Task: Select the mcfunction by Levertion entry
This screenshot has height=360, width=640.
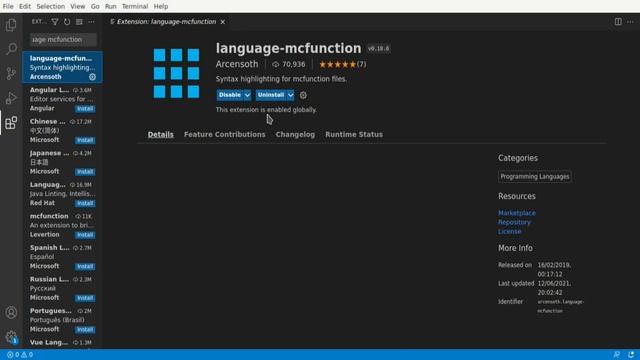Action: (x=62, y=225)
